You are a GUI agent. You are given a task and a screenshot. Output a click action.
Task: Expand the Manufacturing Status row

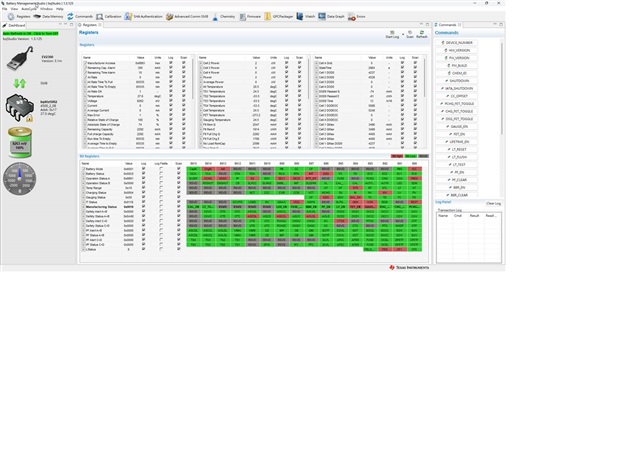84,207
